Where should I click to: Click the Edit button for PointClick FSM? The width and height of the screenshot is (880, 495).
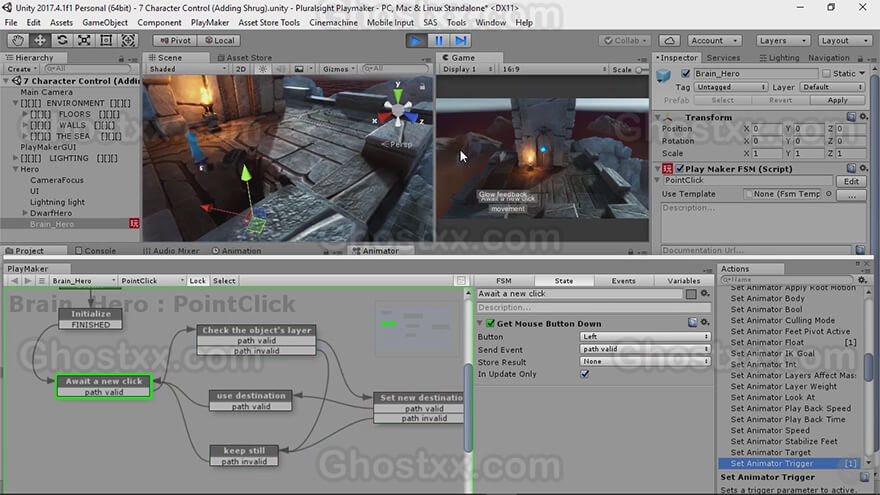tap(851, 181)
